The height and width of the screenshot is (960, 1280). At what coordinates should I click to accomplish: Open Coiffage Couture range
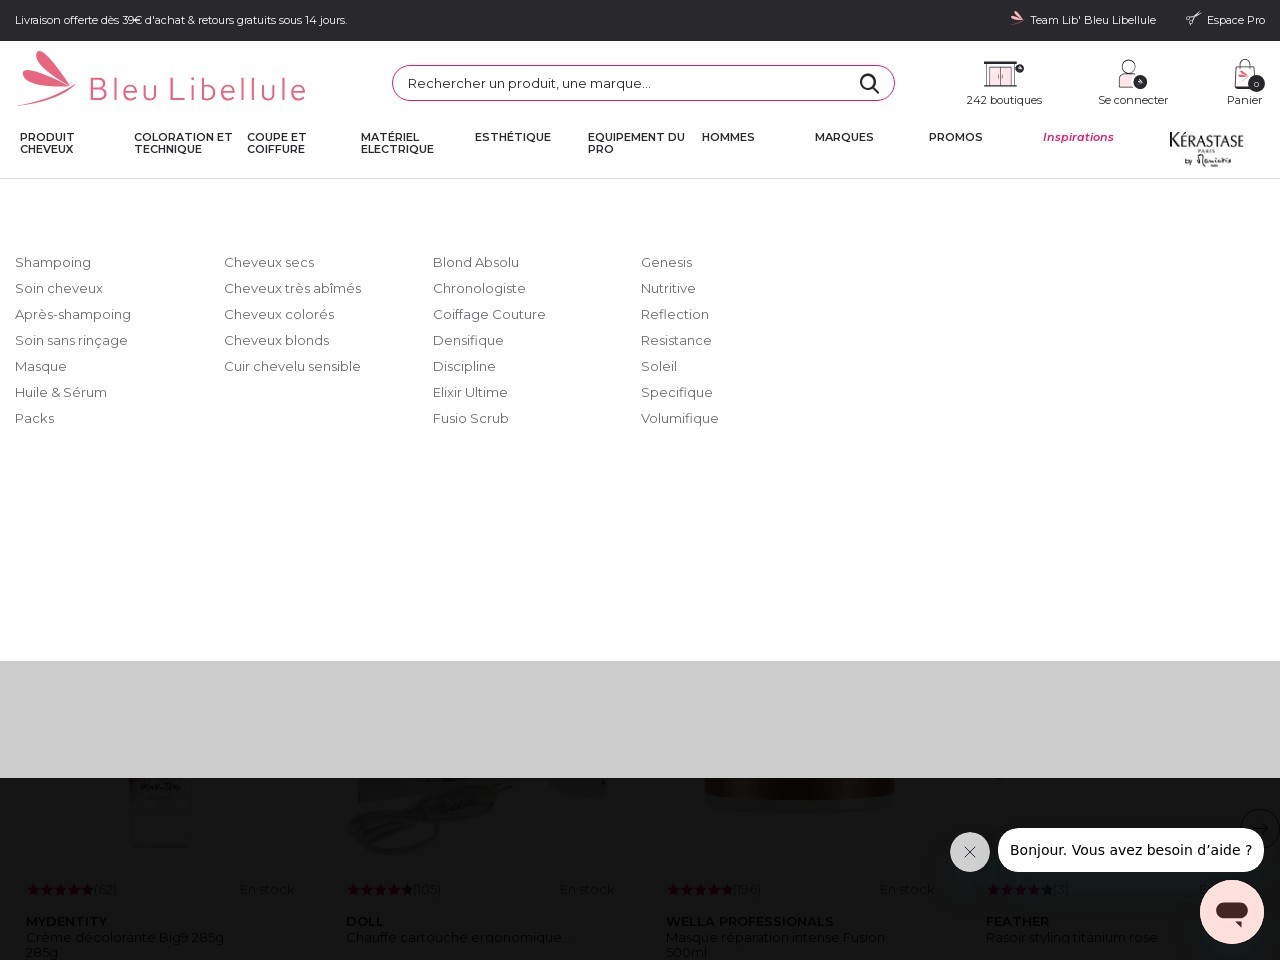(489, 314)
